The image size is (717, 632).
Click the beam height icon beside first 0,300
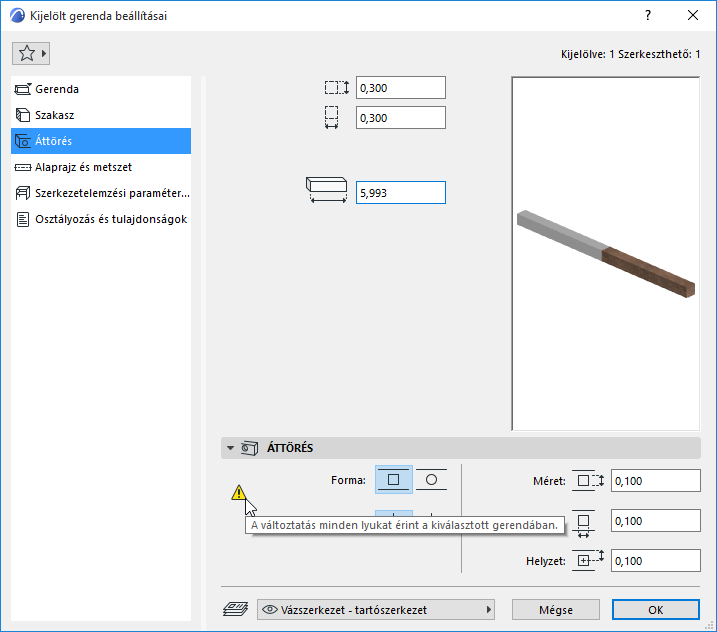(337, 87)
